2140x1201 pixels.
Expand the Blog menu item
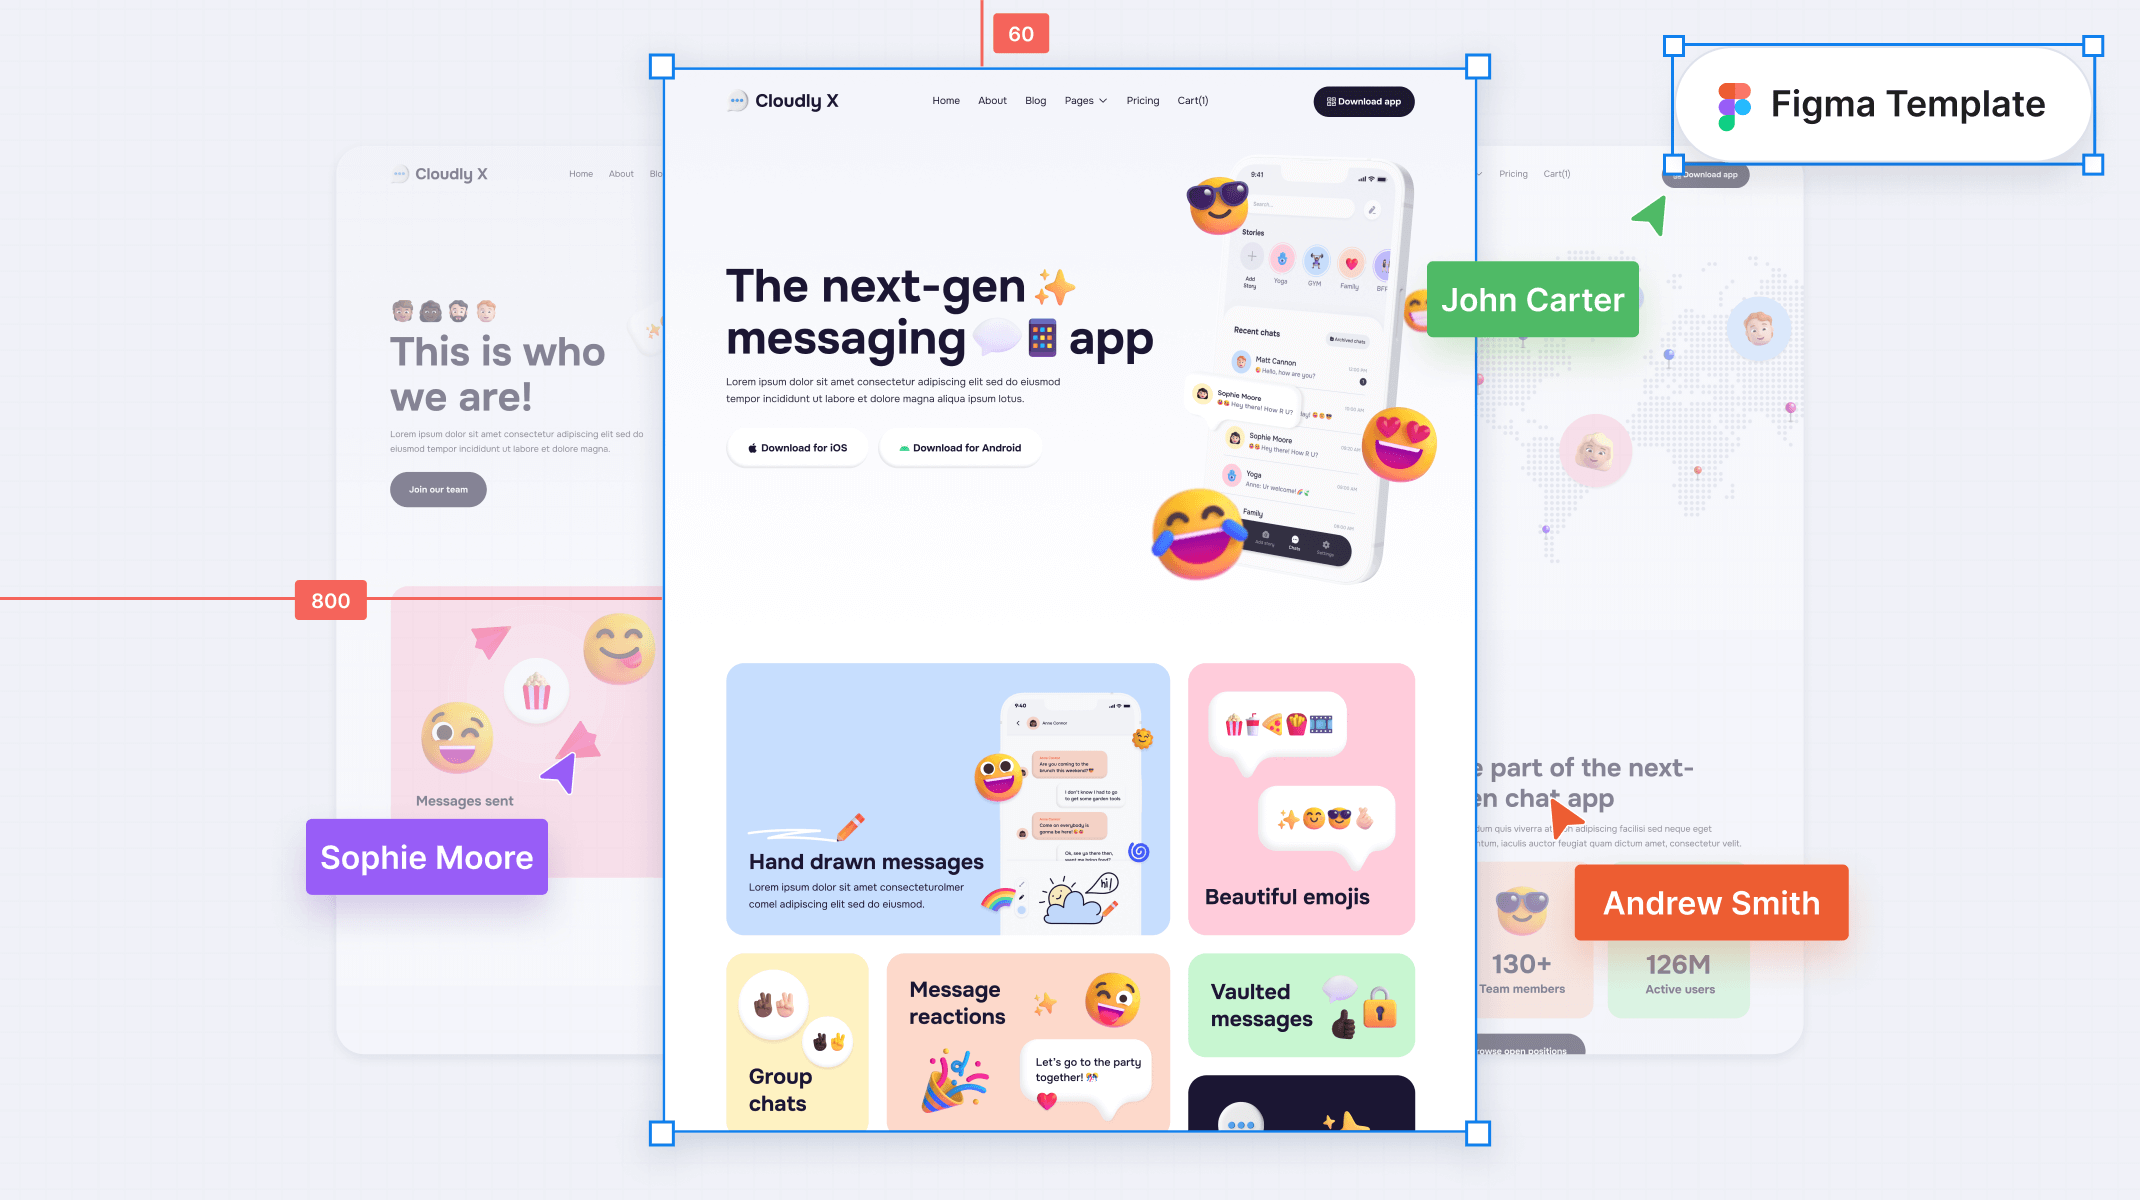1036,100
